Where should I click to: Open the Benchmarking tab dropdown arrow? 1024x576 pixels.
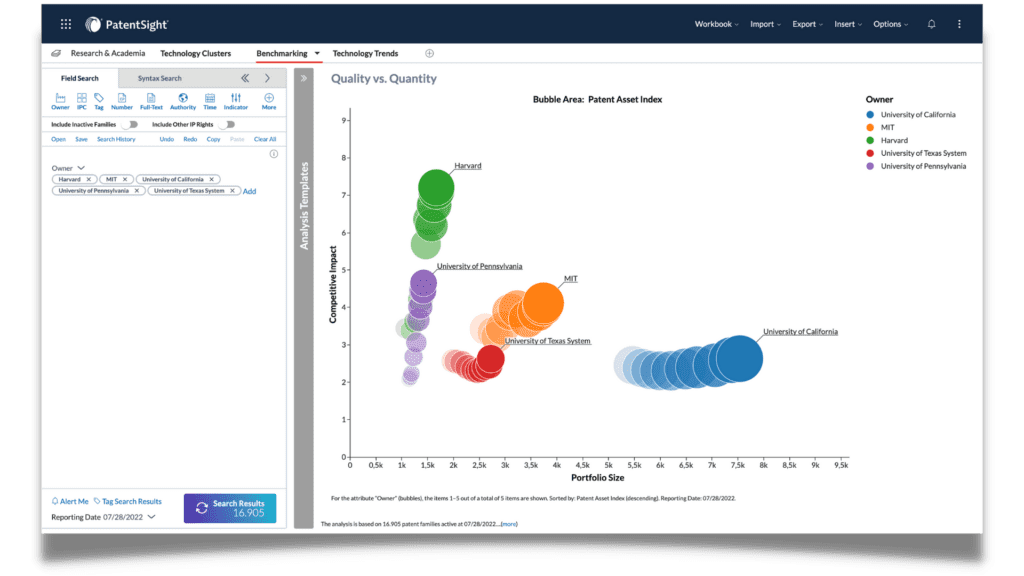point(317,54)
